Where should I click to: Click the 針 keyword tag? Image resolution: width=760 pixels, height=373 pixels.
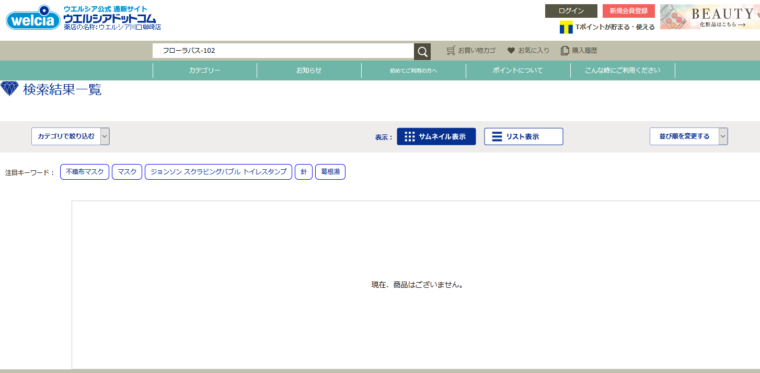303,172
